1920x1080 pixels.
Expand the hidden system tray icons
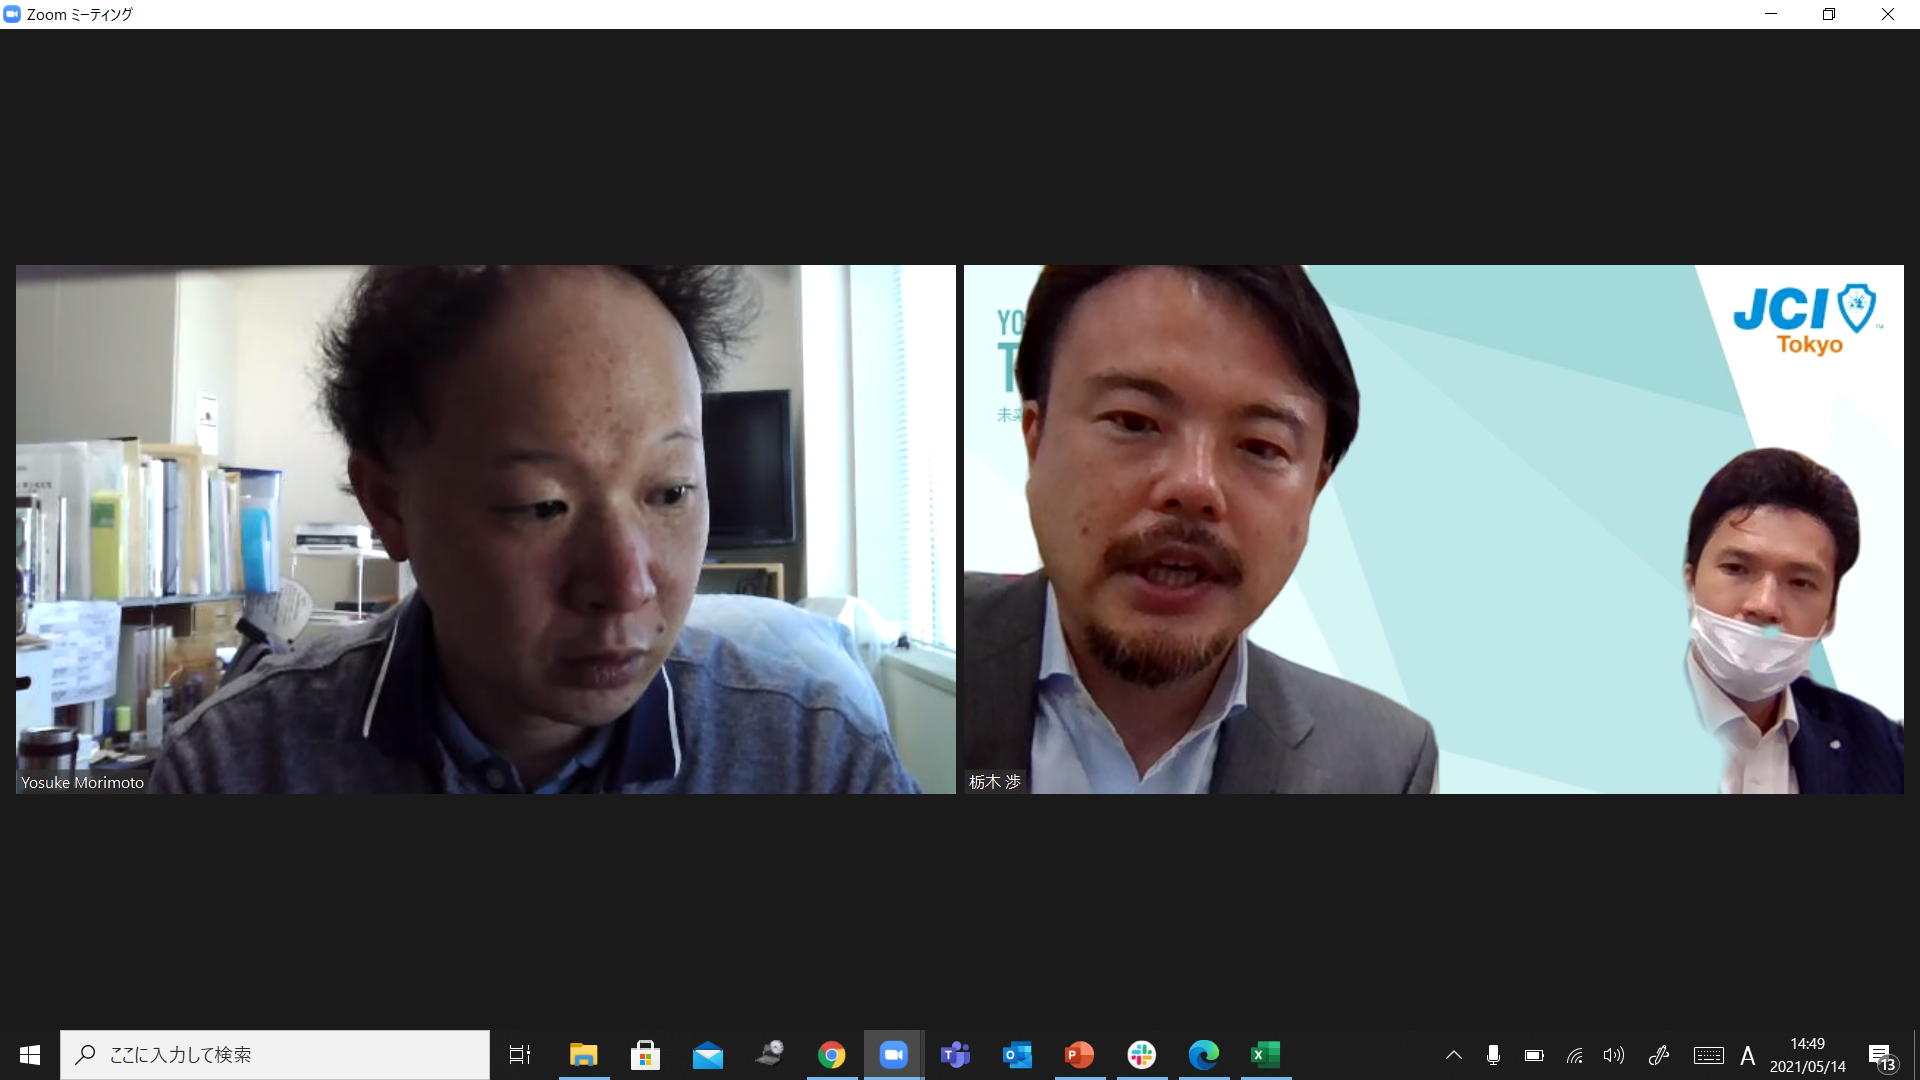(1454, 1055)
